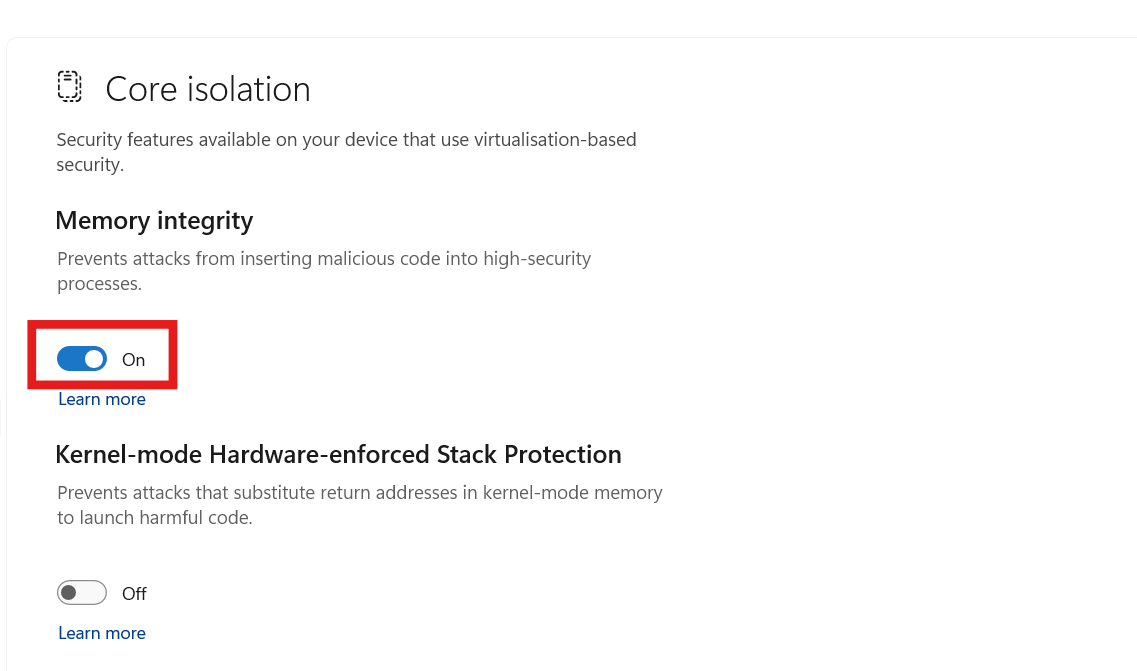Click the Memory integrity heading
Screen dimensions: 1137x671
click(x=154, y=220)
